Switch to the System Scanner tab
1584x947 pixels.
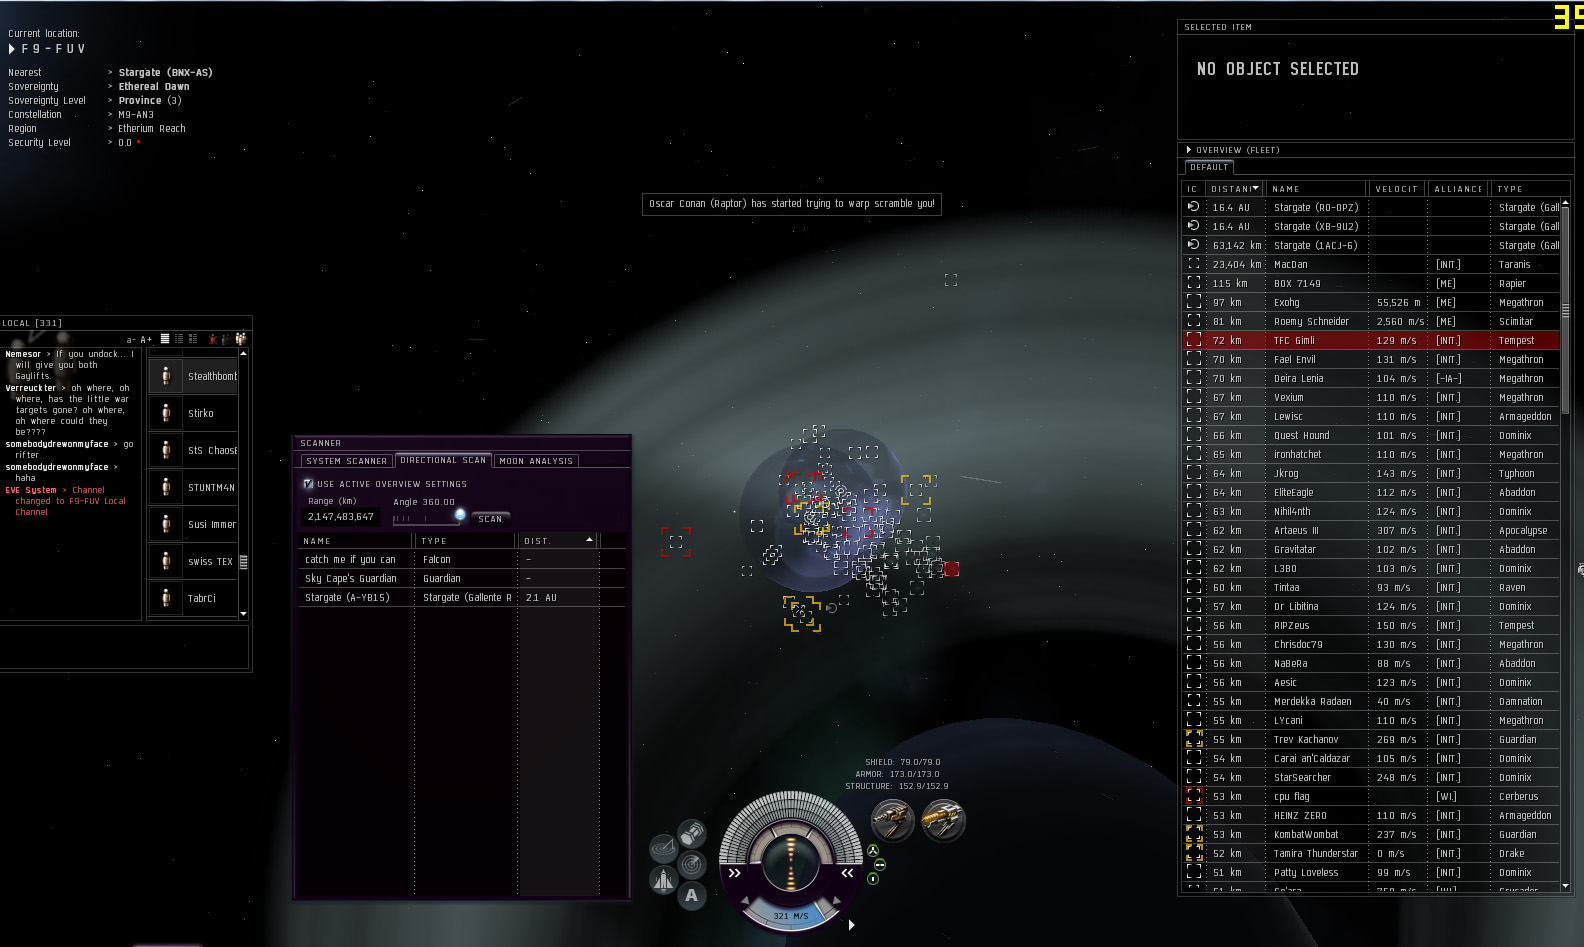click(347, 461)
